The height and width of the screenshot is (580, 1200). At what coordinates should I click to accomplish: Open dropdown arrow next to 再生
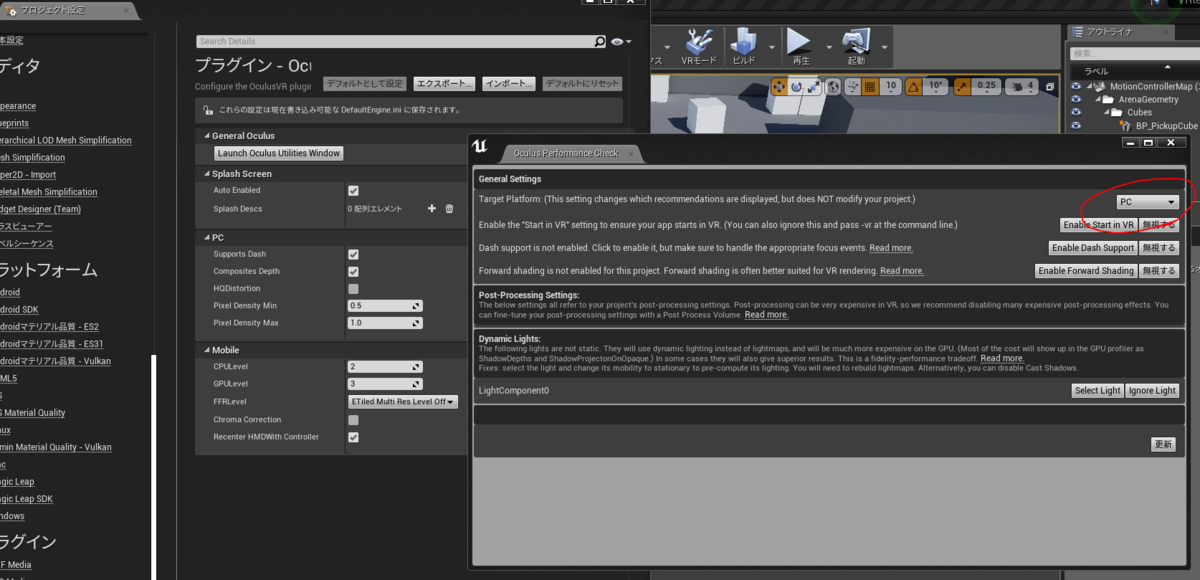828,46
